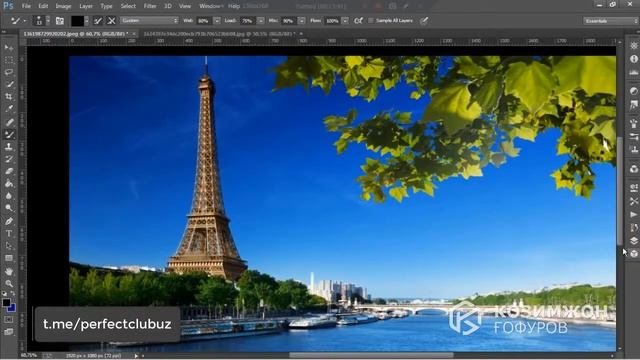Toggle Quick Mask mode
Screen dimensions: 640x360
[x=9, y=320]
